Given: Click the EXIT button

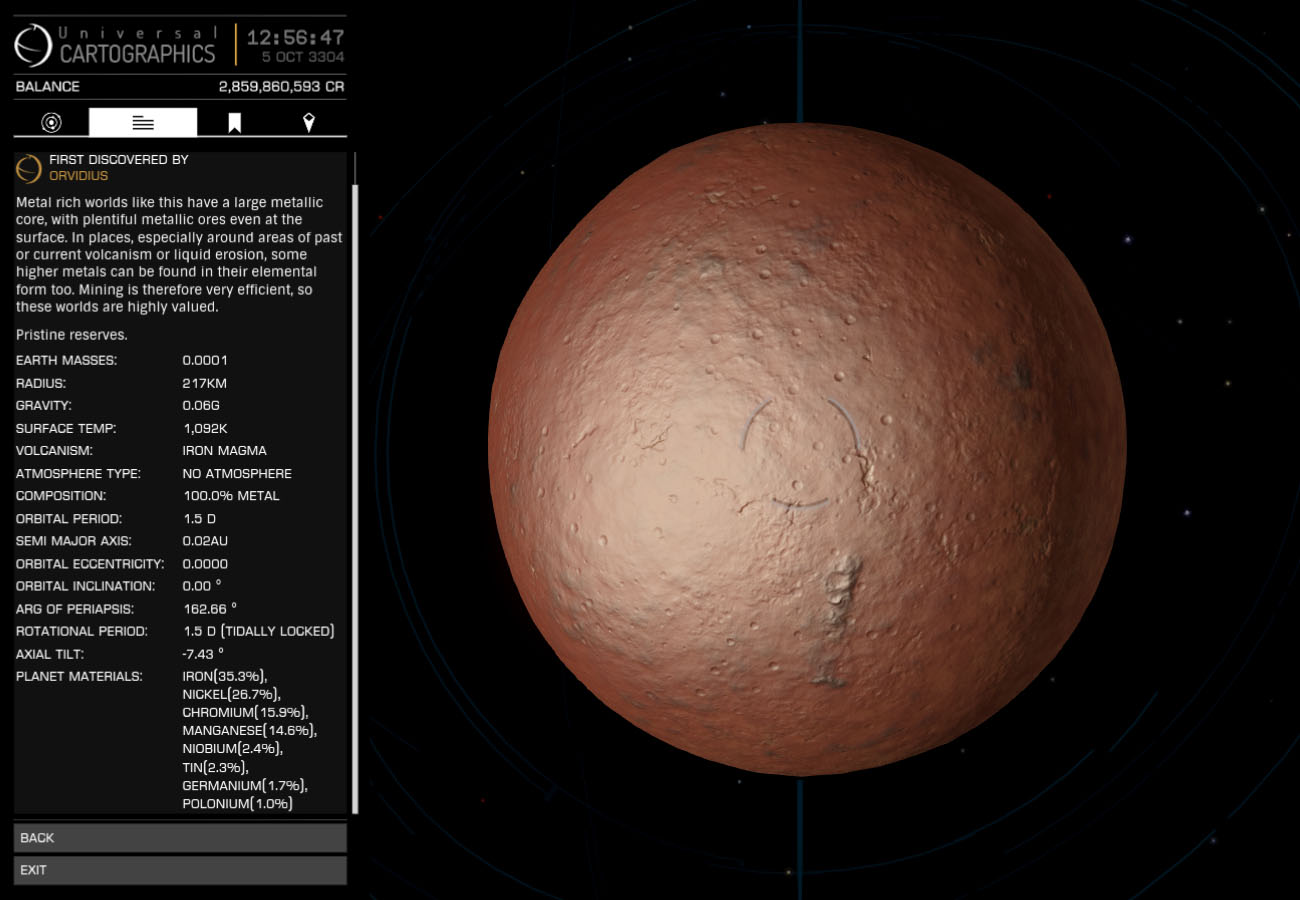Looking at the screenshot, I should pos(180,870).
